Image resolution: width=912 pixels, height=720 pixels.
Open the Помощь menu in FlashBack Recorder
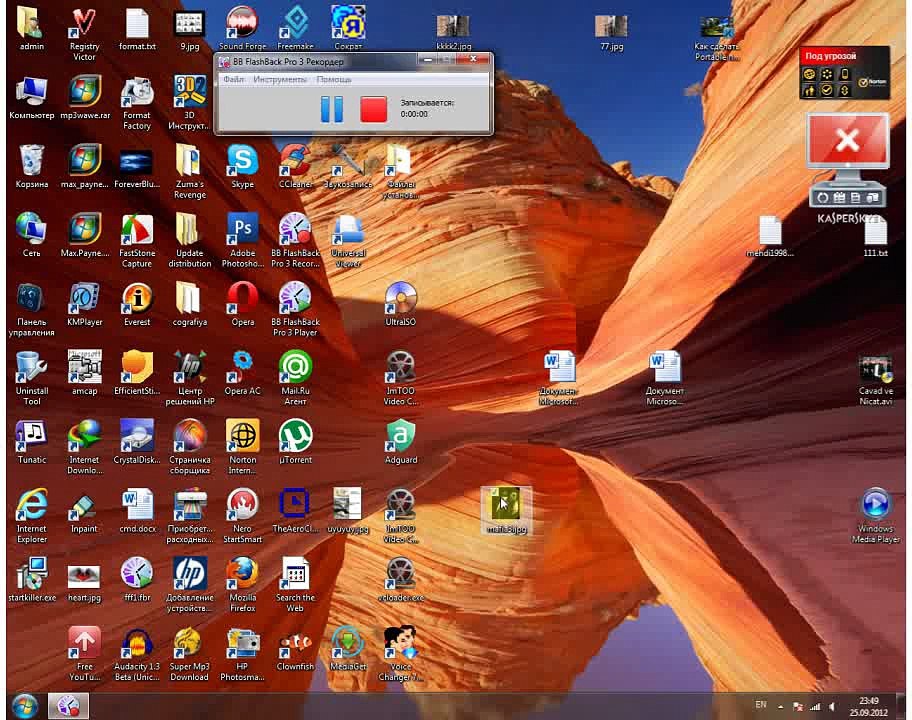coord(334,80)
